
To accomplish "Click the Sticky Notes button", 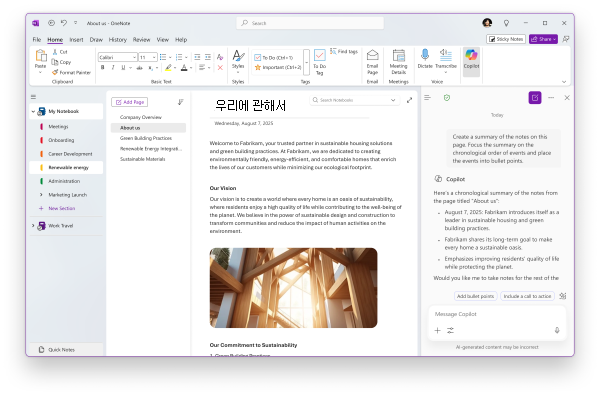I will click(506, 39).
